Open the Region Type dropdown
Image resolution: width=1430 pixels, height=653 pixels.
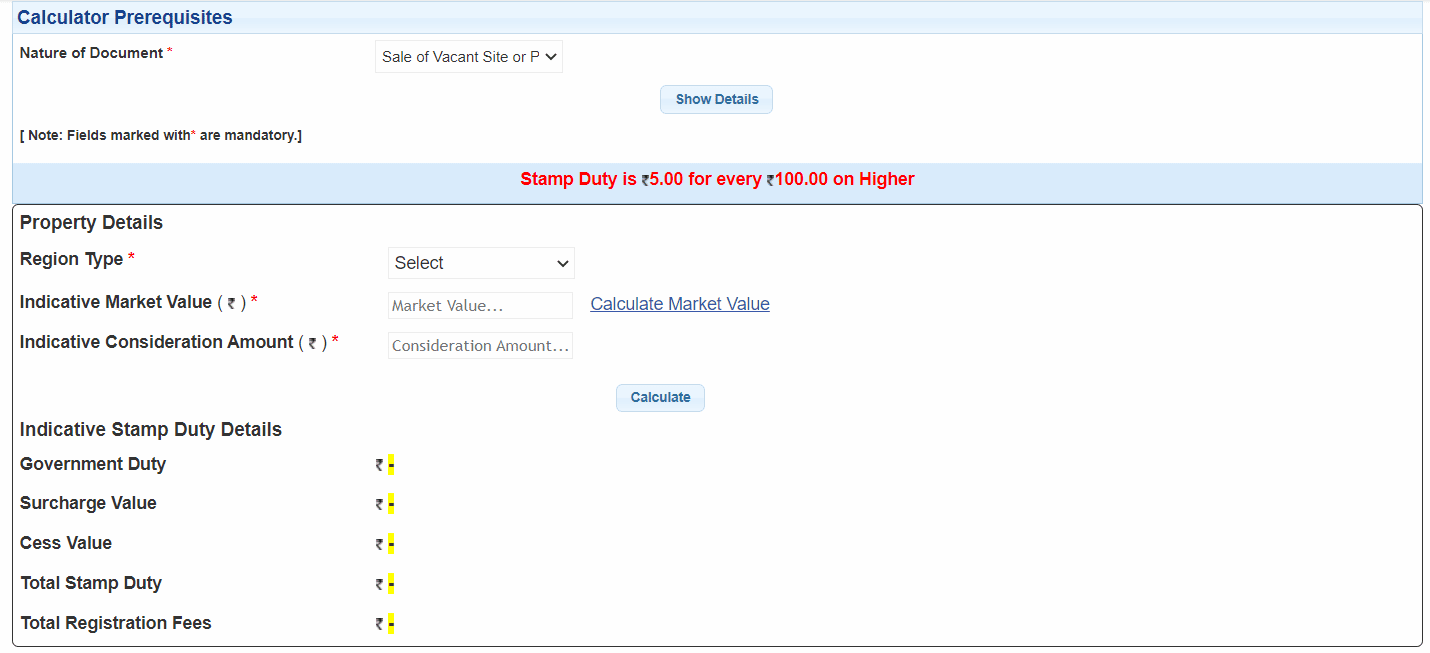480,262
